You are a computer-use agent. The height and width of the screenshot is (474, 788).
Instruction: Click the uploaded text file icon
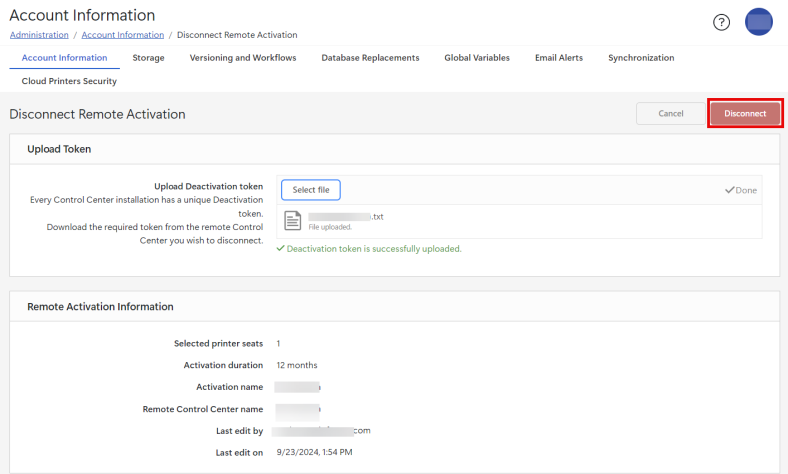point(293,221)
